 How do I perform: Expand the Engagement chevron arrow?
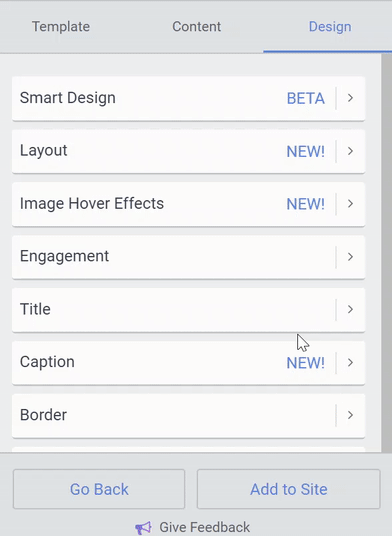350,257
